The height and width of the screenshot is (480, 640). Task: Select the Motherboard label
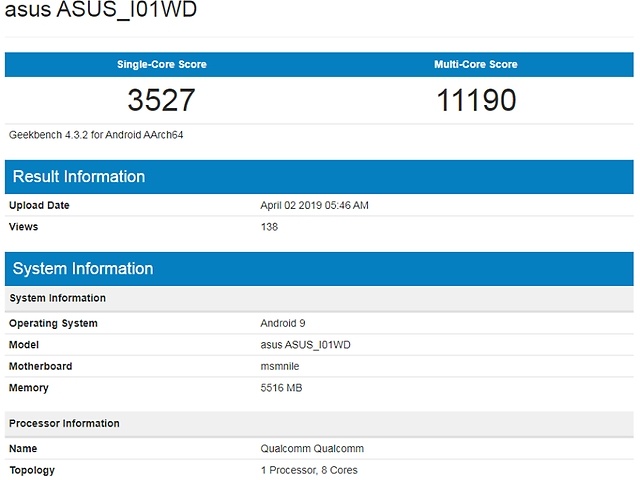41,366
